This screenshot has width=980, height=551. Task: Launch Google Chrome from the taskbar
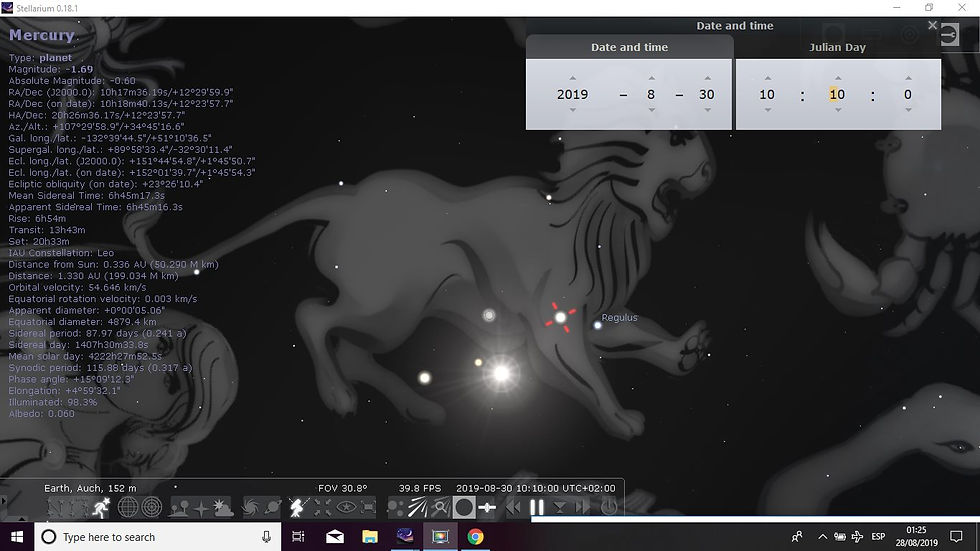pos(475,537)
